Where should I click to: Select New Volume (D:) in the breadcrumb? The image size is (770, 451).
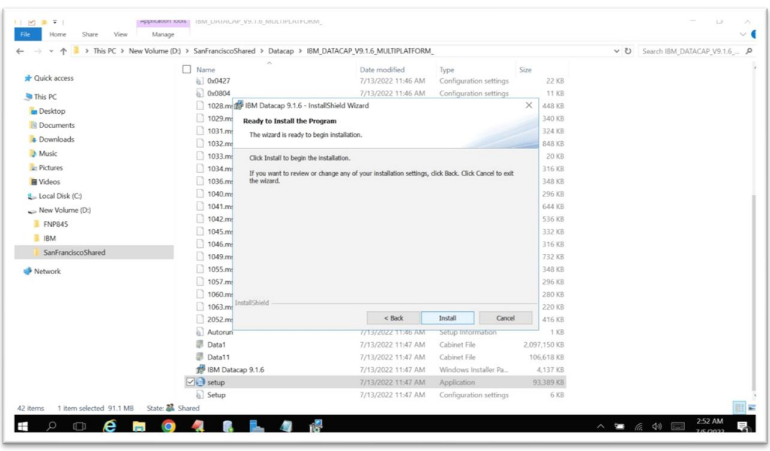(155, 51)
